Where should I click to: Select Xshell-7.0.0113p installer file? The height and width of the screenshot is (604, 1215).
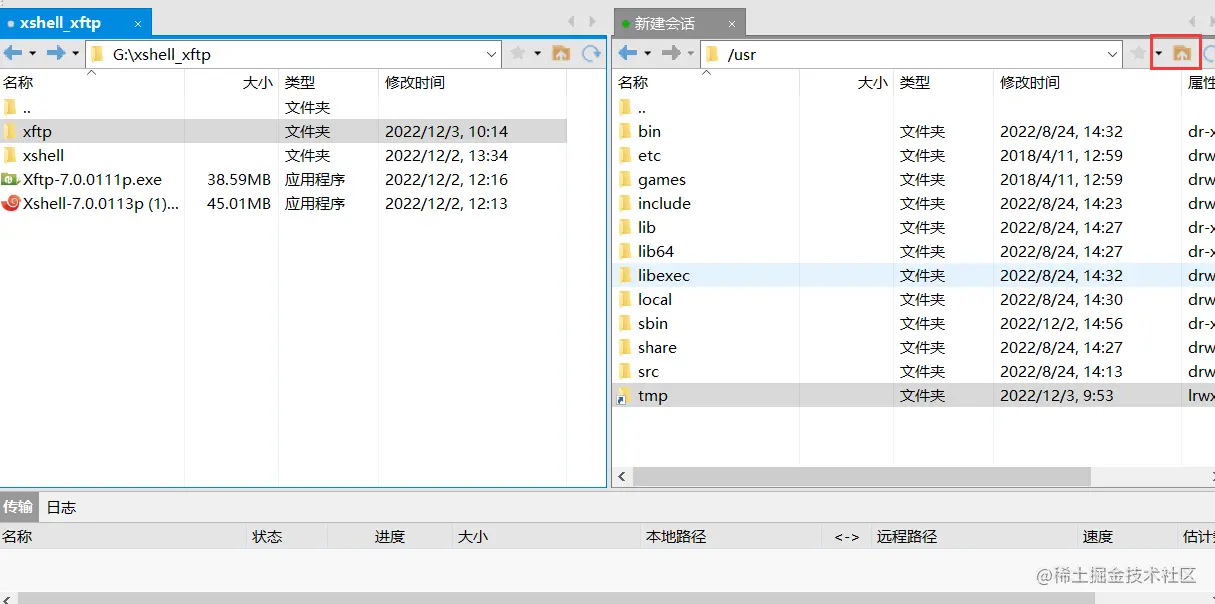[x=283, y=203]
